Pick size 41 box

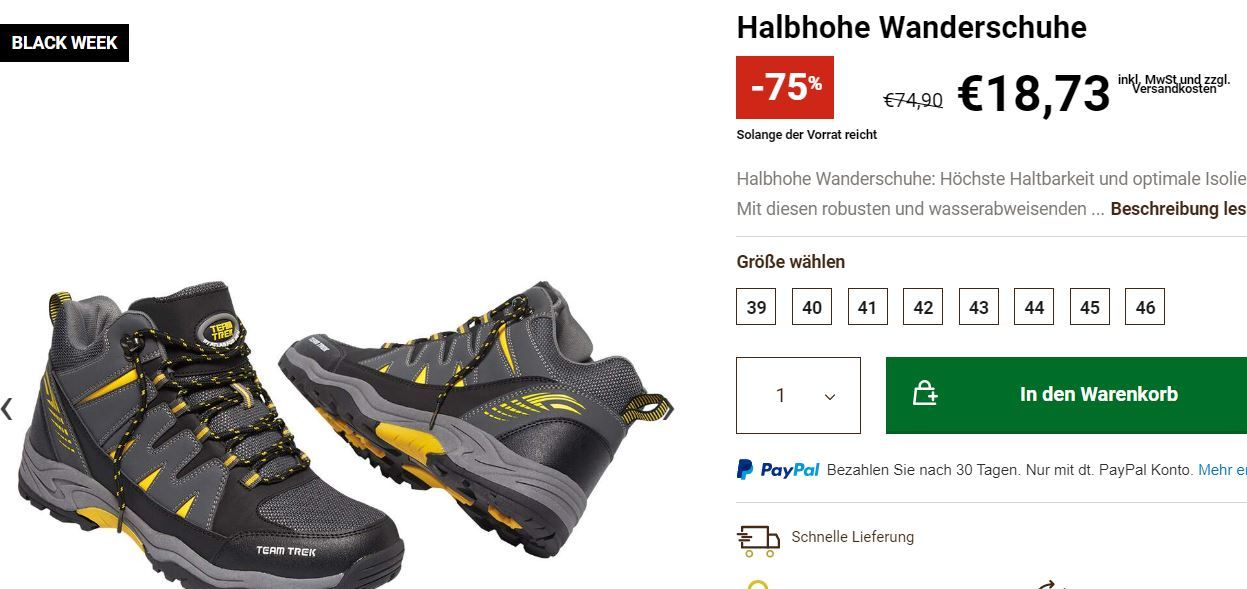[x=867, y=307]
